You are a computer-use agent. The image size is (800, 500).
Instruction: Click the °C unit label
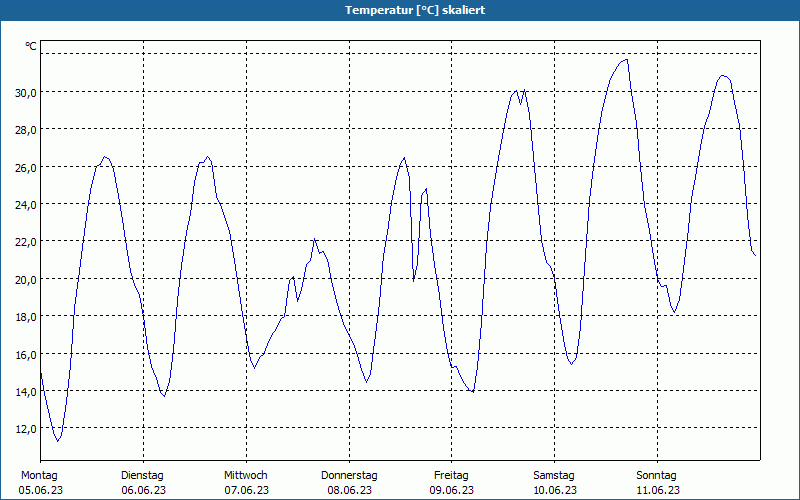click(x=31, y=46)
